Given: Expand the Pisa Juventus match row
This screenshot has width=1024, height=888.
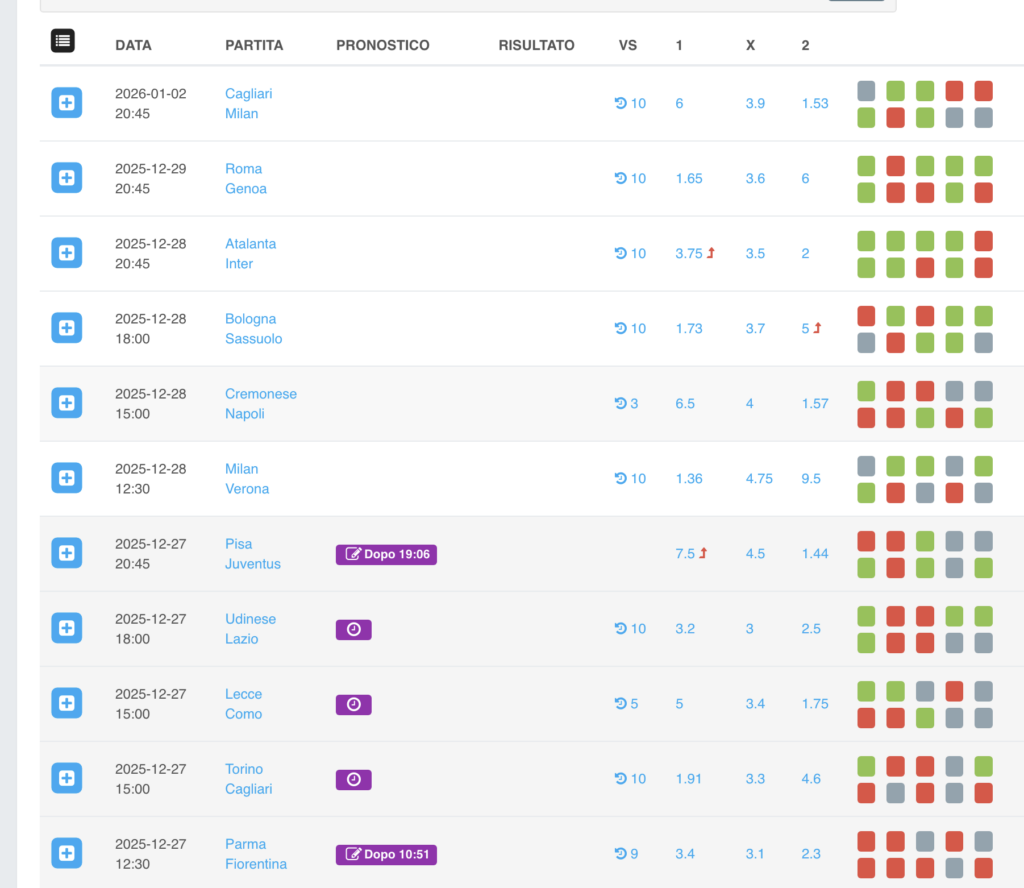Looking at the screenshot, I should (66, 553).
